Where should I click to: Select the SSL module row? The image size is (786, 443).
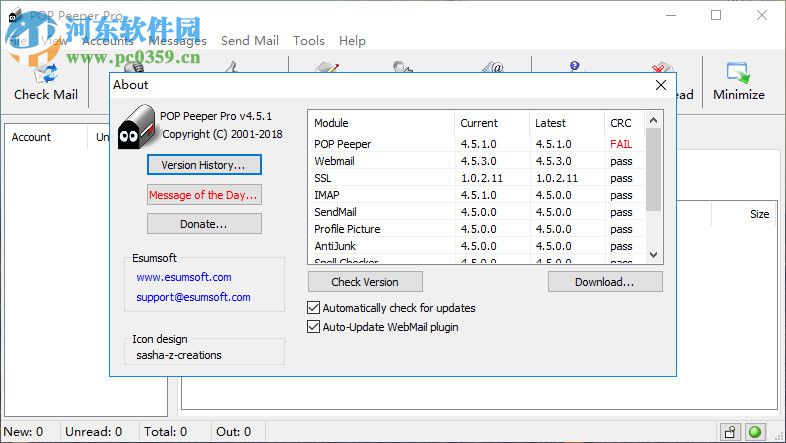(477, 178)
